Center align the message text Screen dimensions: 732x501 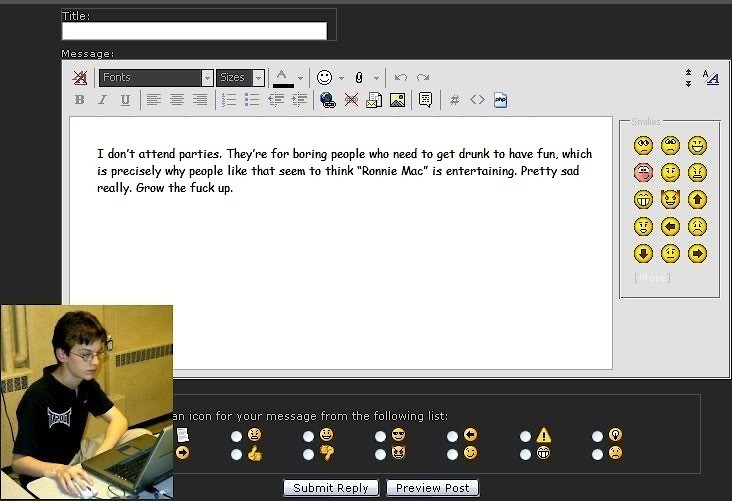pyautogui.click(x=176, y=100)
